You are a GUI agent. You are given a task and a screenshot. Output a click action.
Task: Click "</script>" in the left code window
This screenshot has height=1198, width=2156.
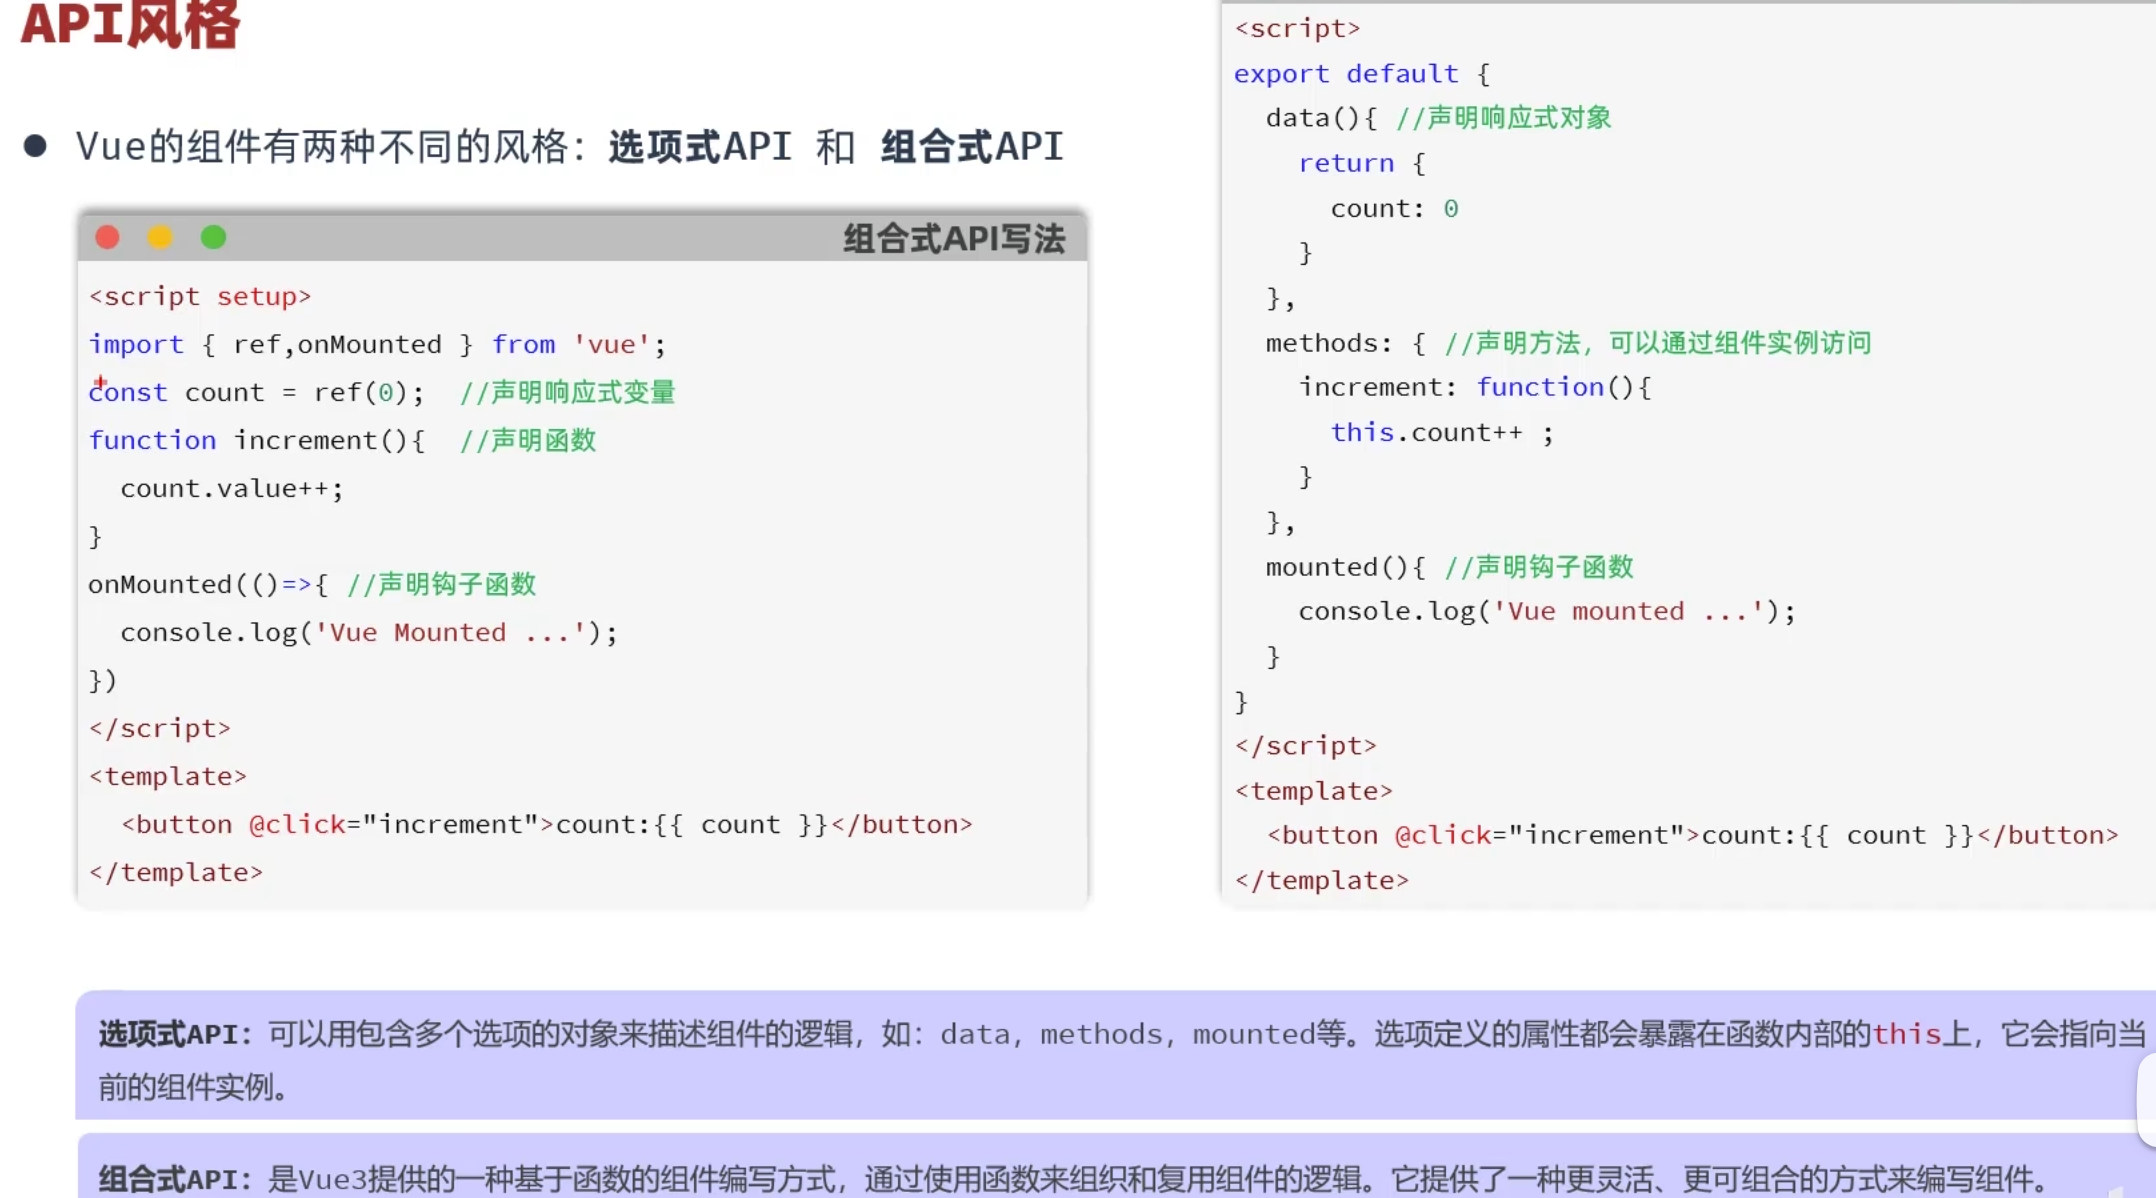[x=160, y=729]
